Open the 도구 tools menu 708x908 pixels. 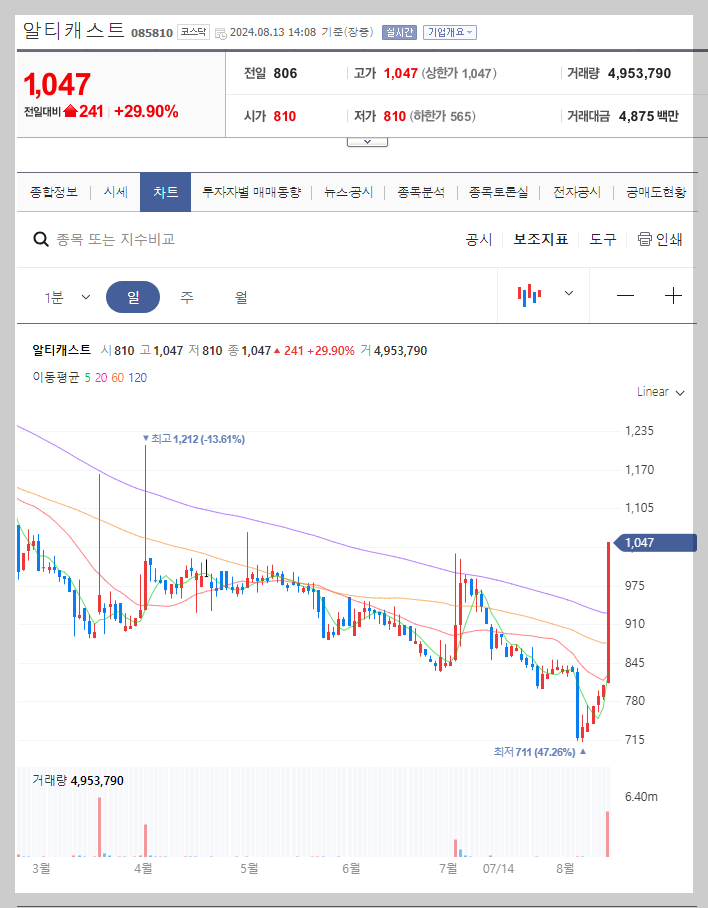[603, 240]
